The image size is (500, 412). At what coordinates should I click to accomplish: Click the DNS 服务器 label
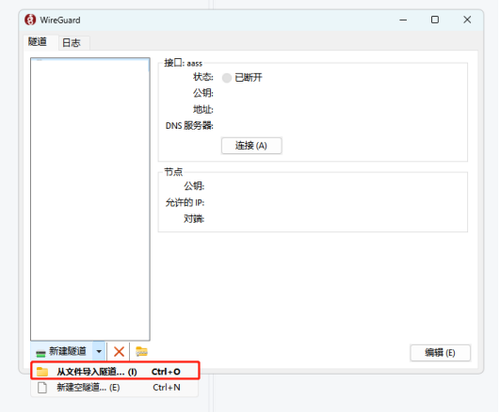pyautogui.click(x=189, y=126)
